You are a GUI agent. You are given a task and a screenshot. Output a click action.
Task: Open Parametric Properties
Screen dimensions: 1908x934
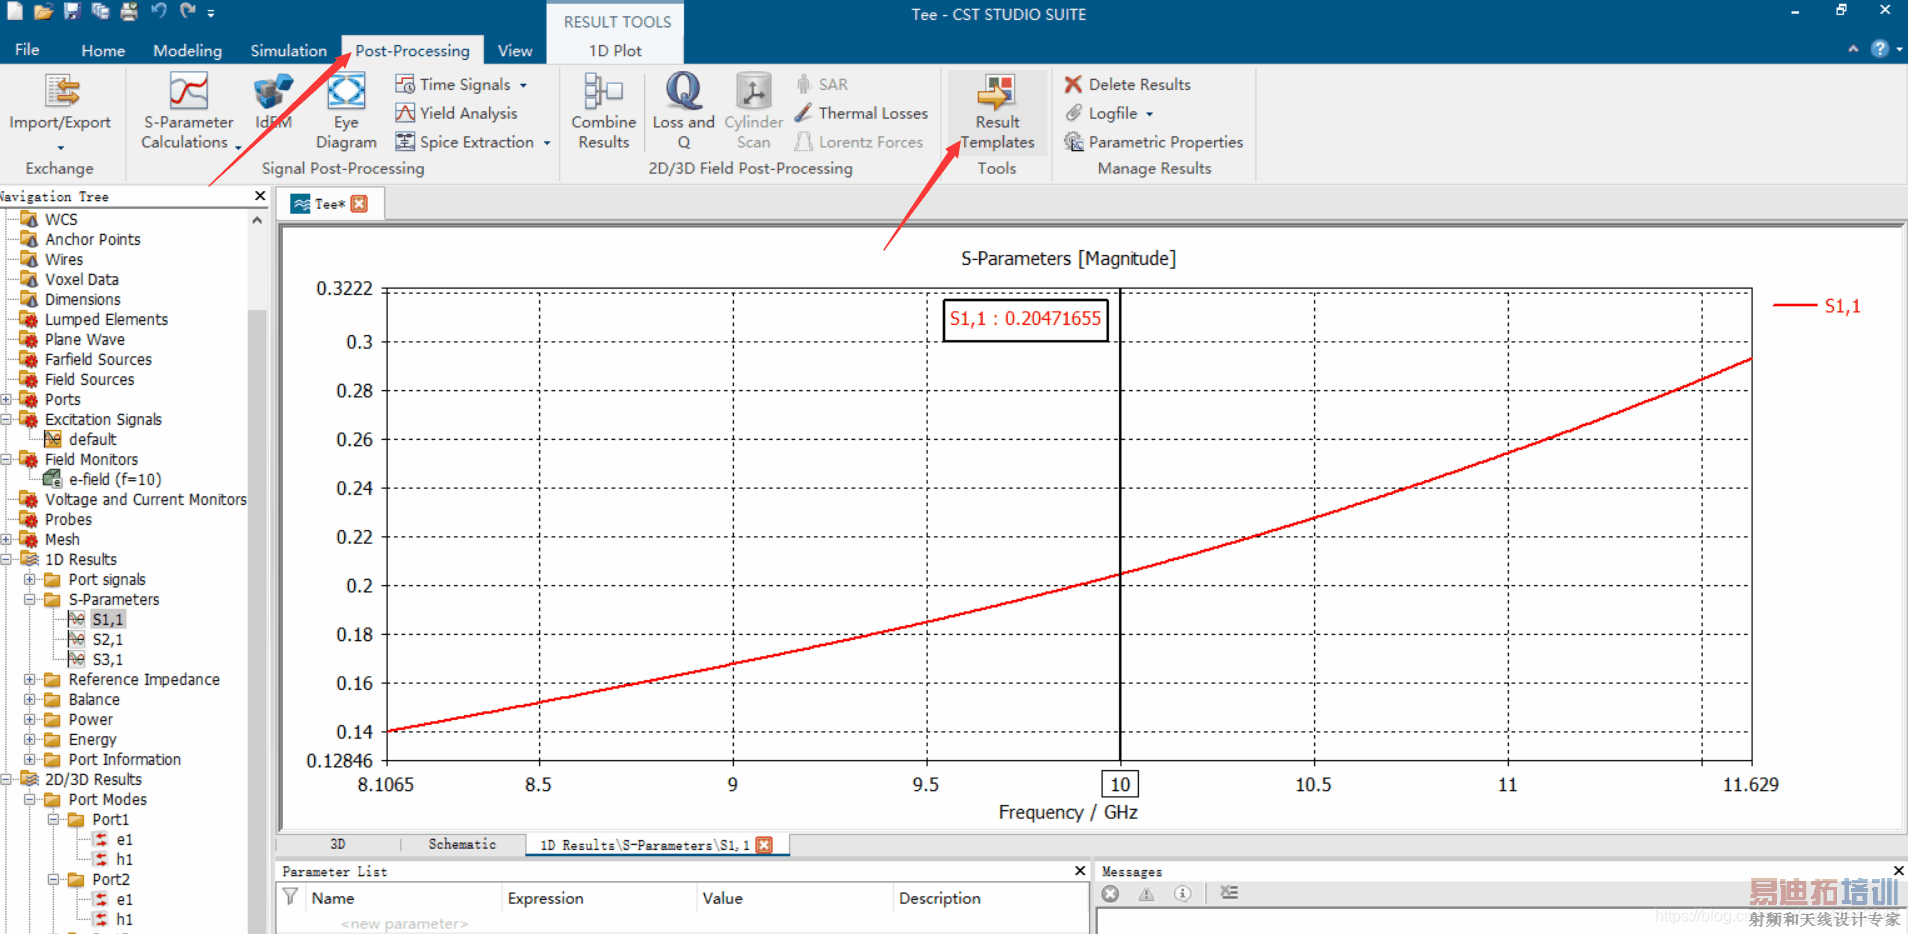[1154, 142]
